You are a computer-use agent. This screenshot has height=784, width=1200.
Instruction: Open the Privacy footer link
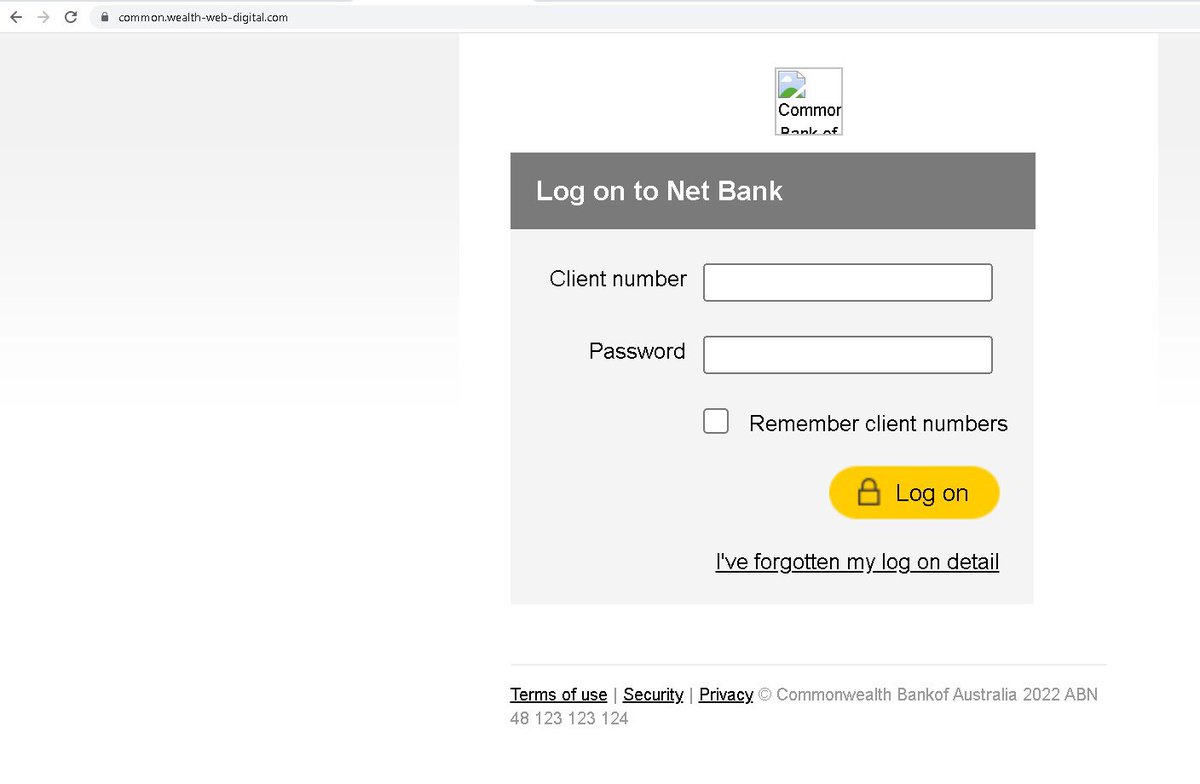click(x=726, y=694)
